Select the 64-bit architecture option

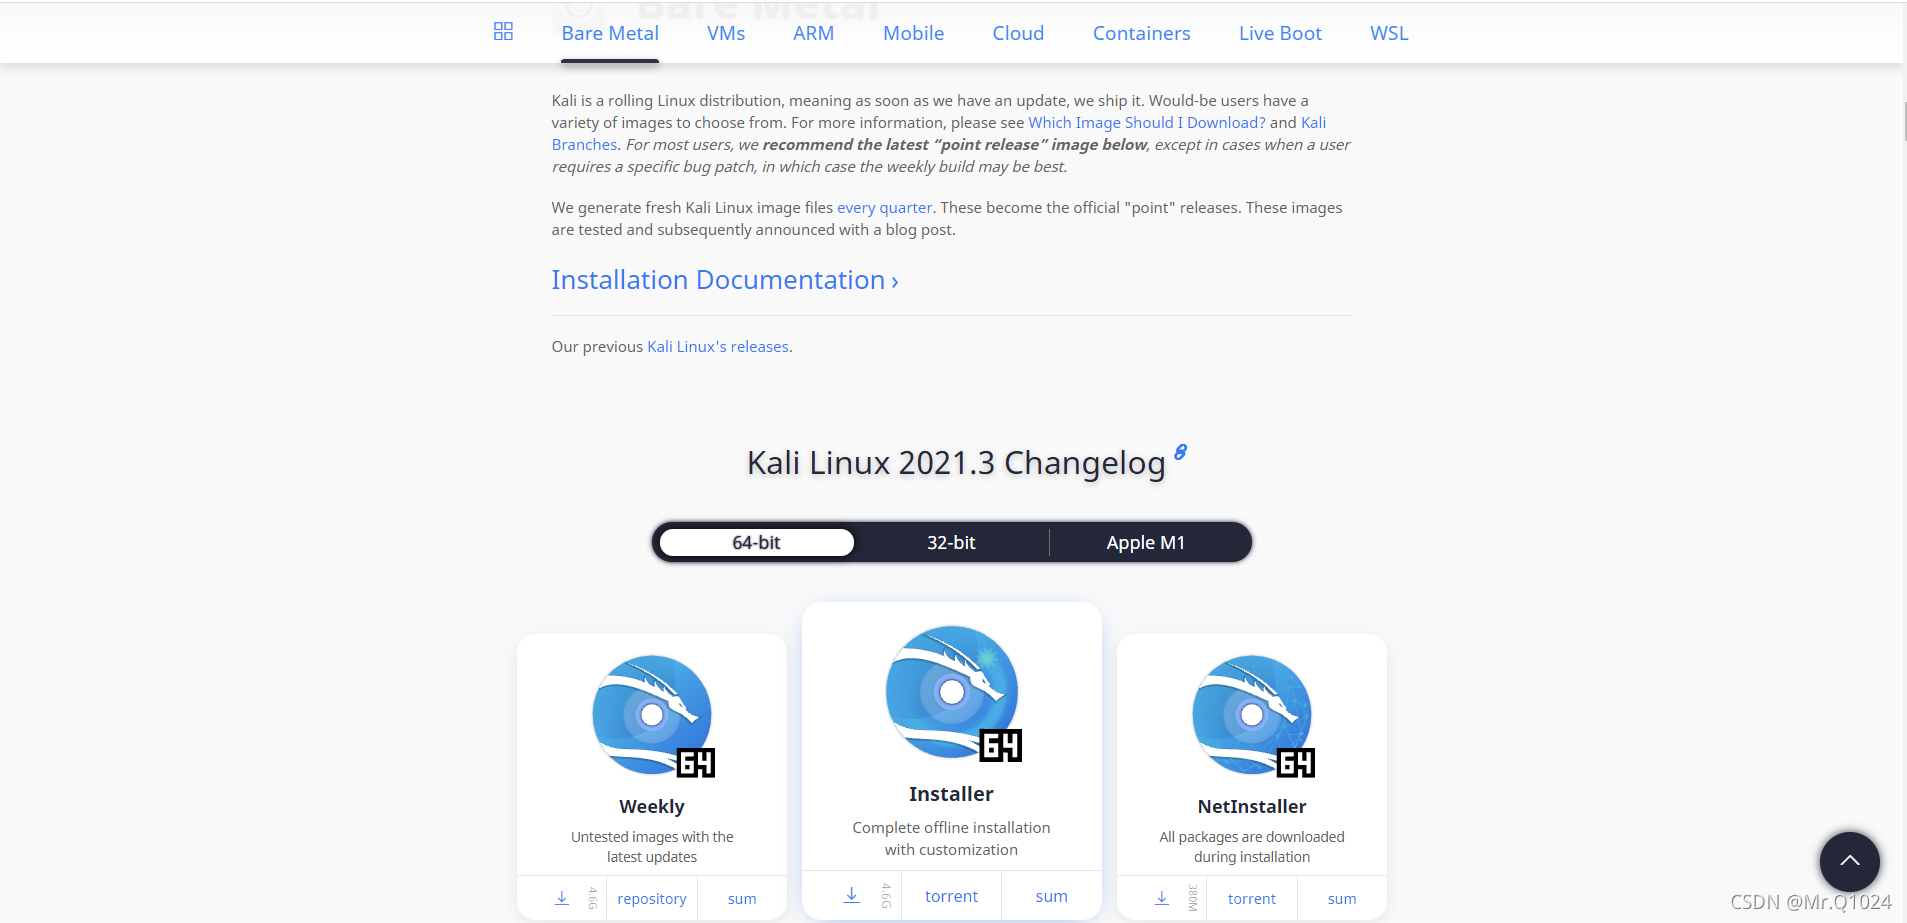[x=756, y=542]
